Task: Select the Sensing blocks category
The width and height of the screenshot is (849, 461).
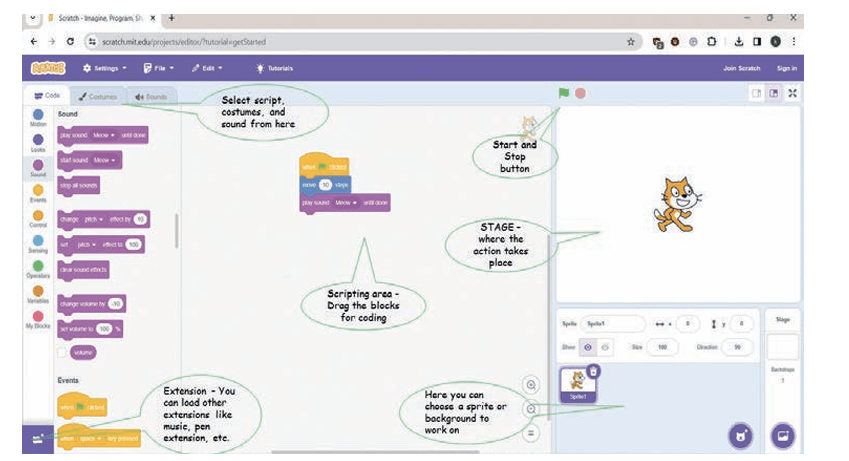Action: 38,244
